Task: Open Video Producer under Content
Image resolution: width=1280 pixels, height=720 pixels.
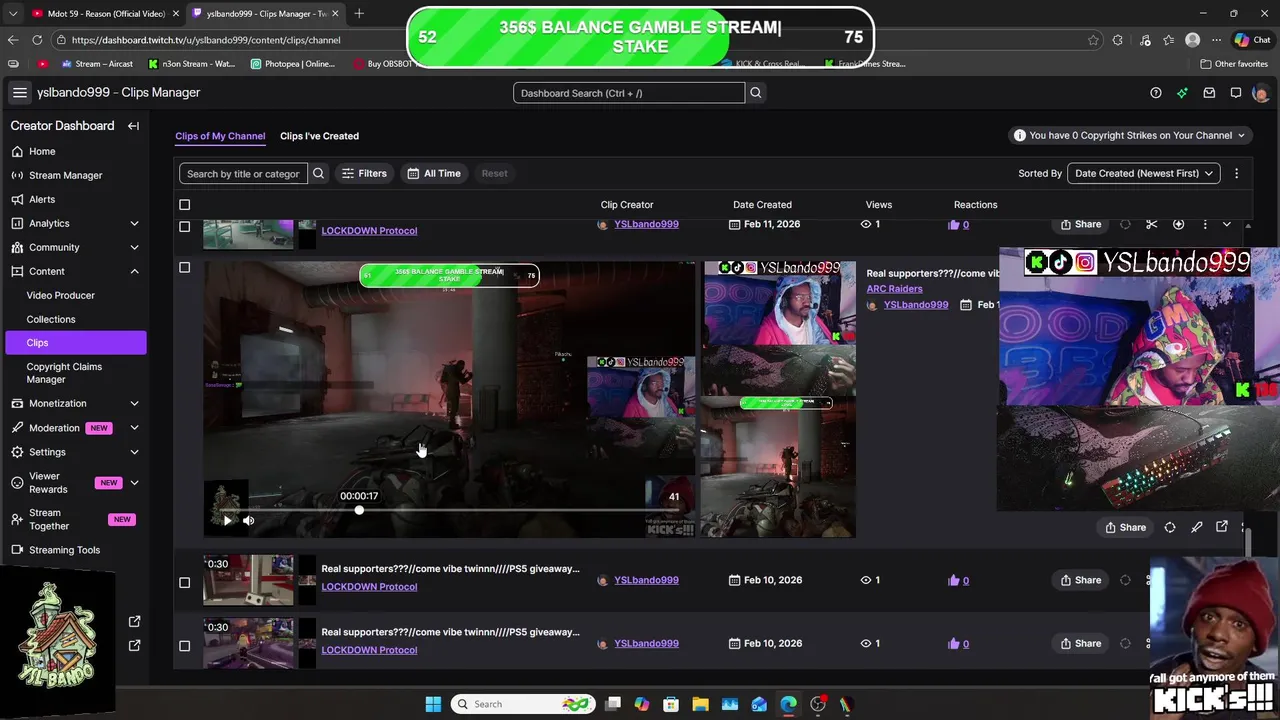Action: tap(60, 295)
